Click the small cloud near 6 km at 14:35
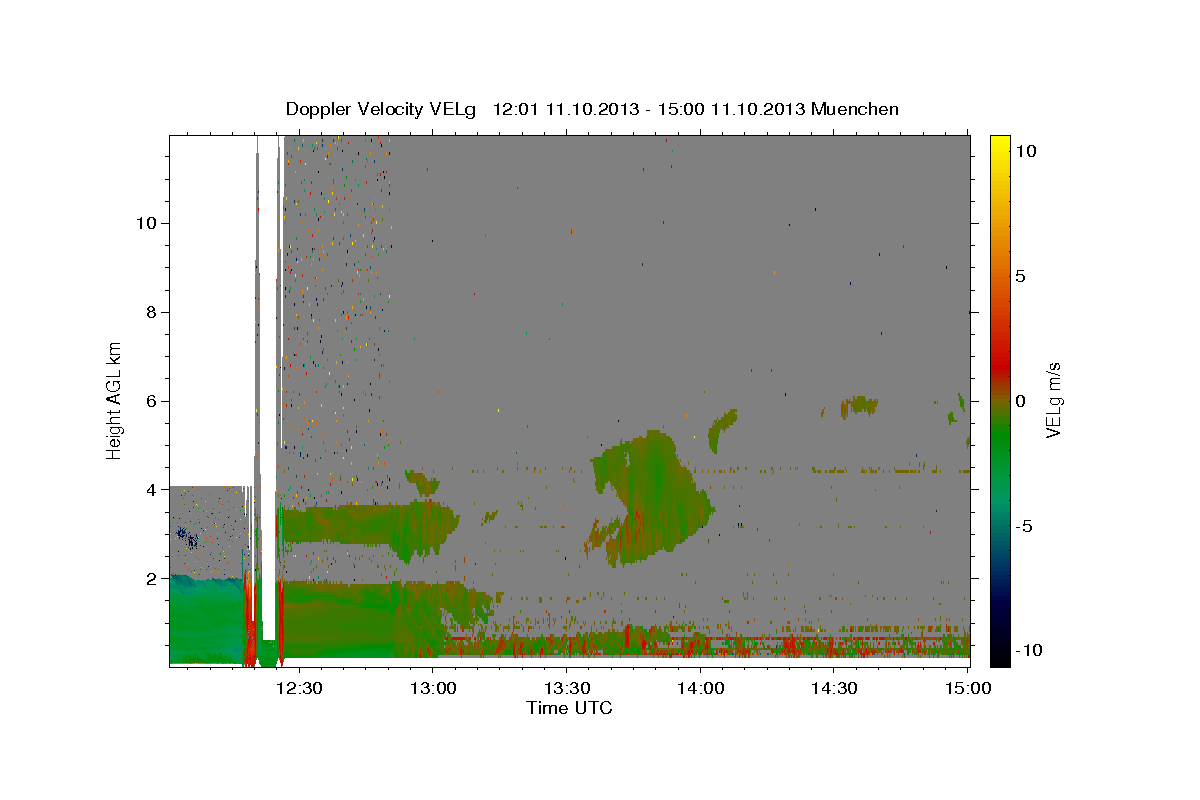The image size is (1200, 800). point(859,405)
